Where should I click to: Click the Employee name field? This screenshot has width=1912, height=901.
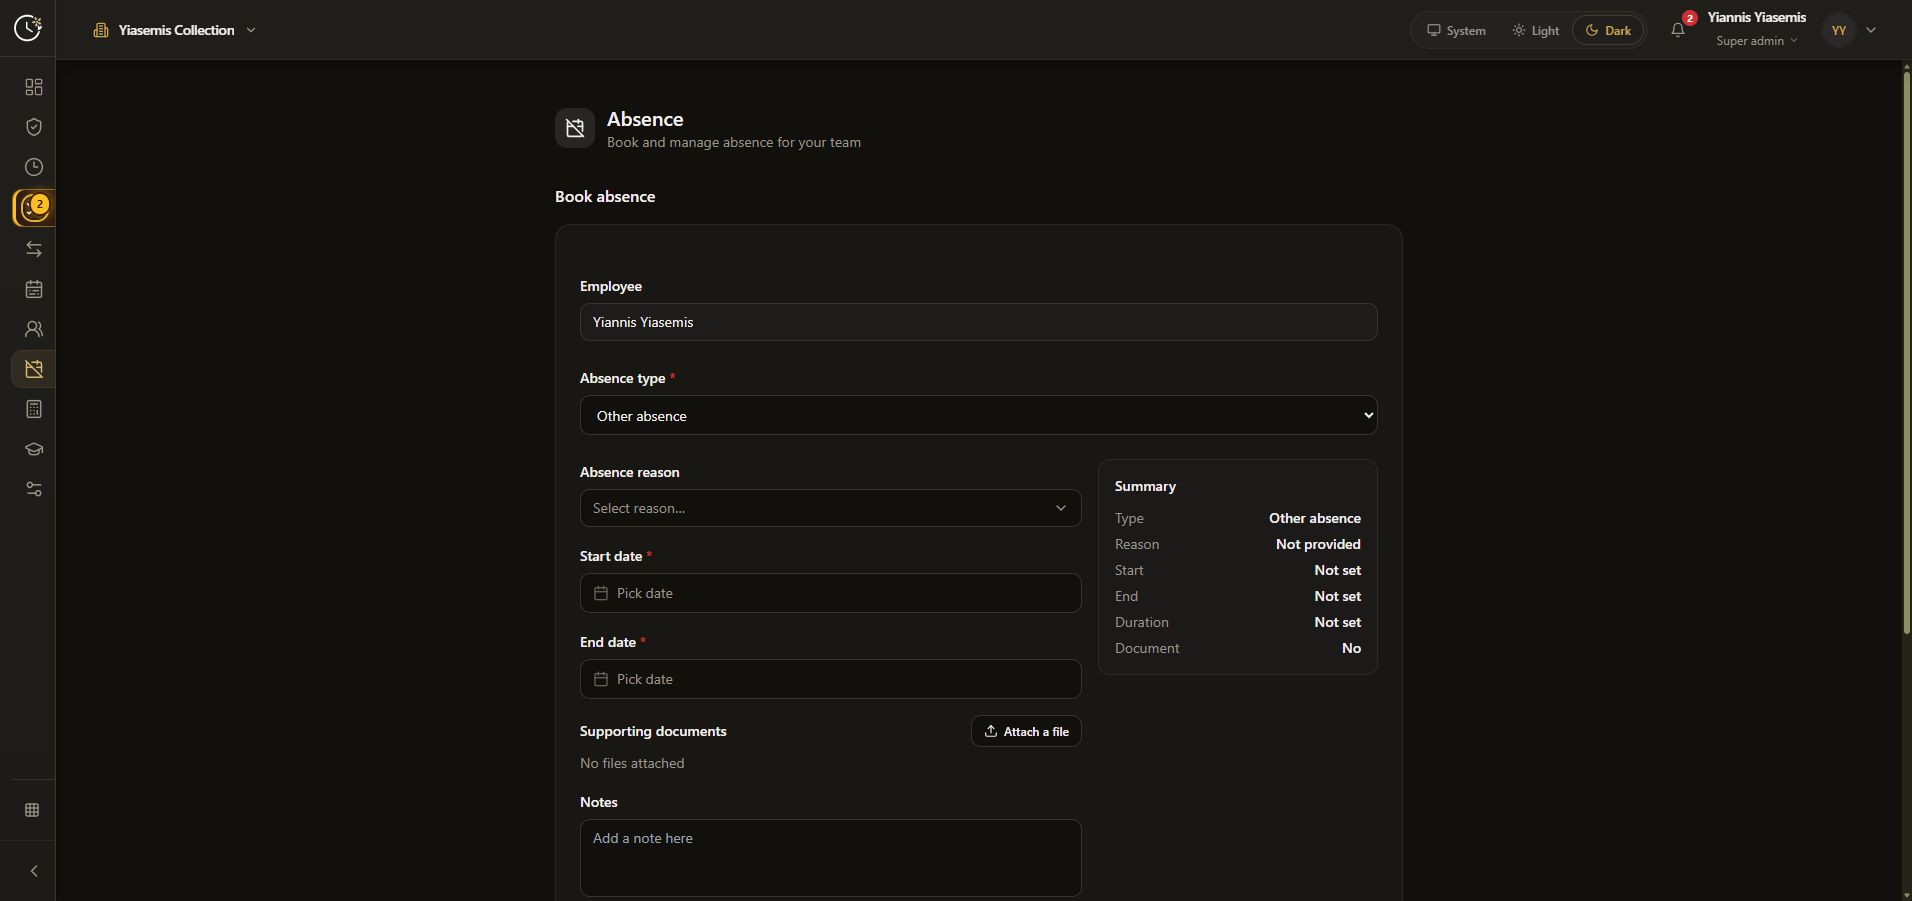coord(978,322)
